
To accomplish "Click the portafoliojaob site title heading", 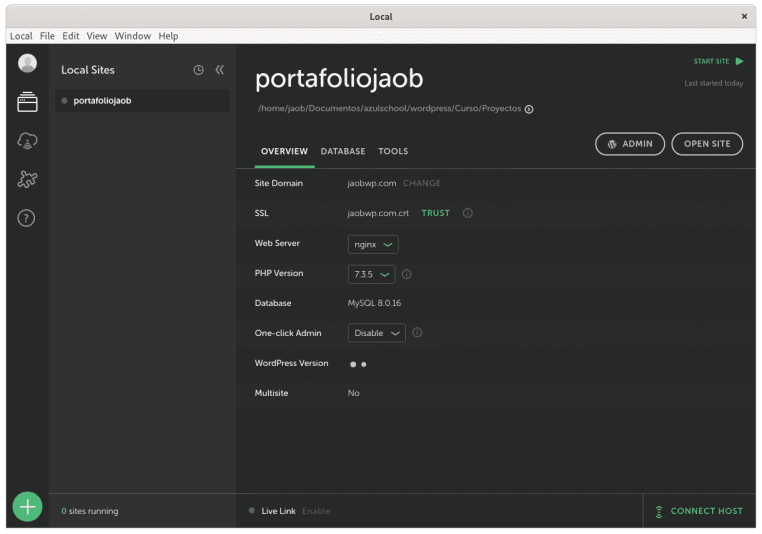I will [x=339, y=78].
